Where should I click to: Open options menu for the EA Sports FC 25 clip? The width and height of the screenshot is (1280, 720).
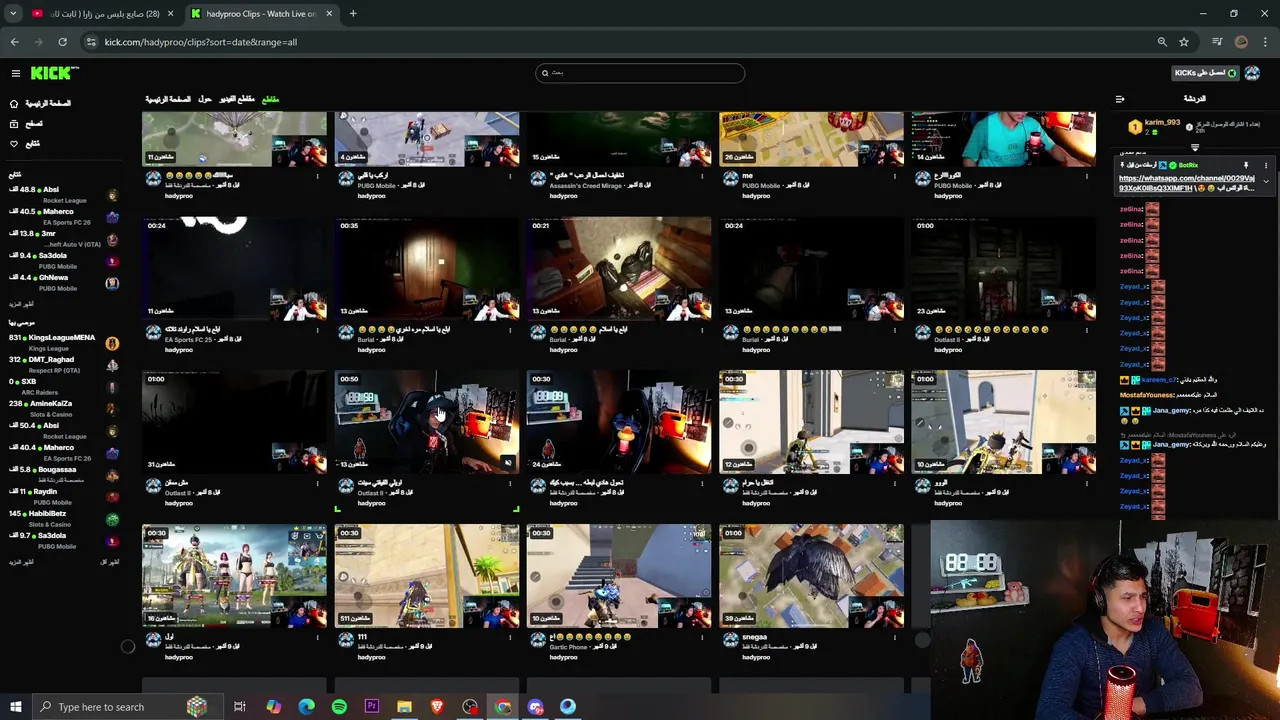pos(318,331)
